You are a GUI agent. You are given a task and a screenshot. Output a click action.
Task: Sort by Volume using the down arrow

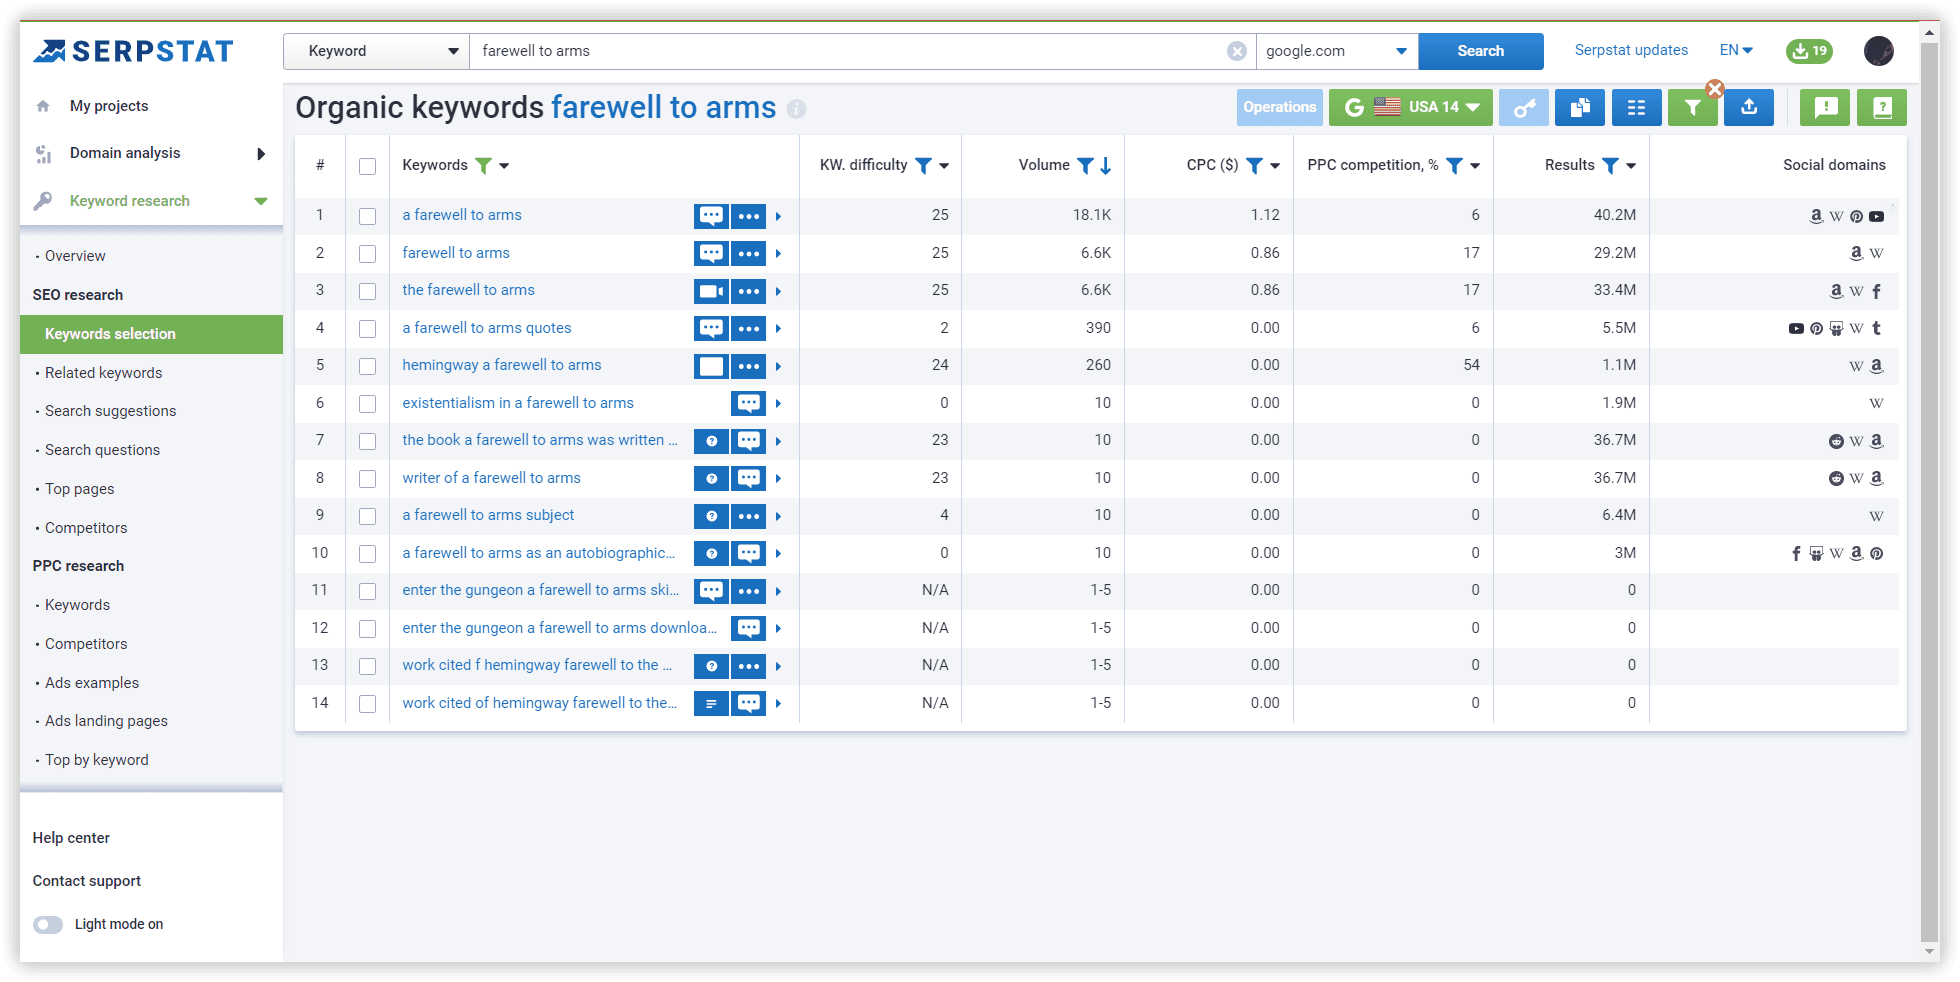click(x=1106, y=166)
